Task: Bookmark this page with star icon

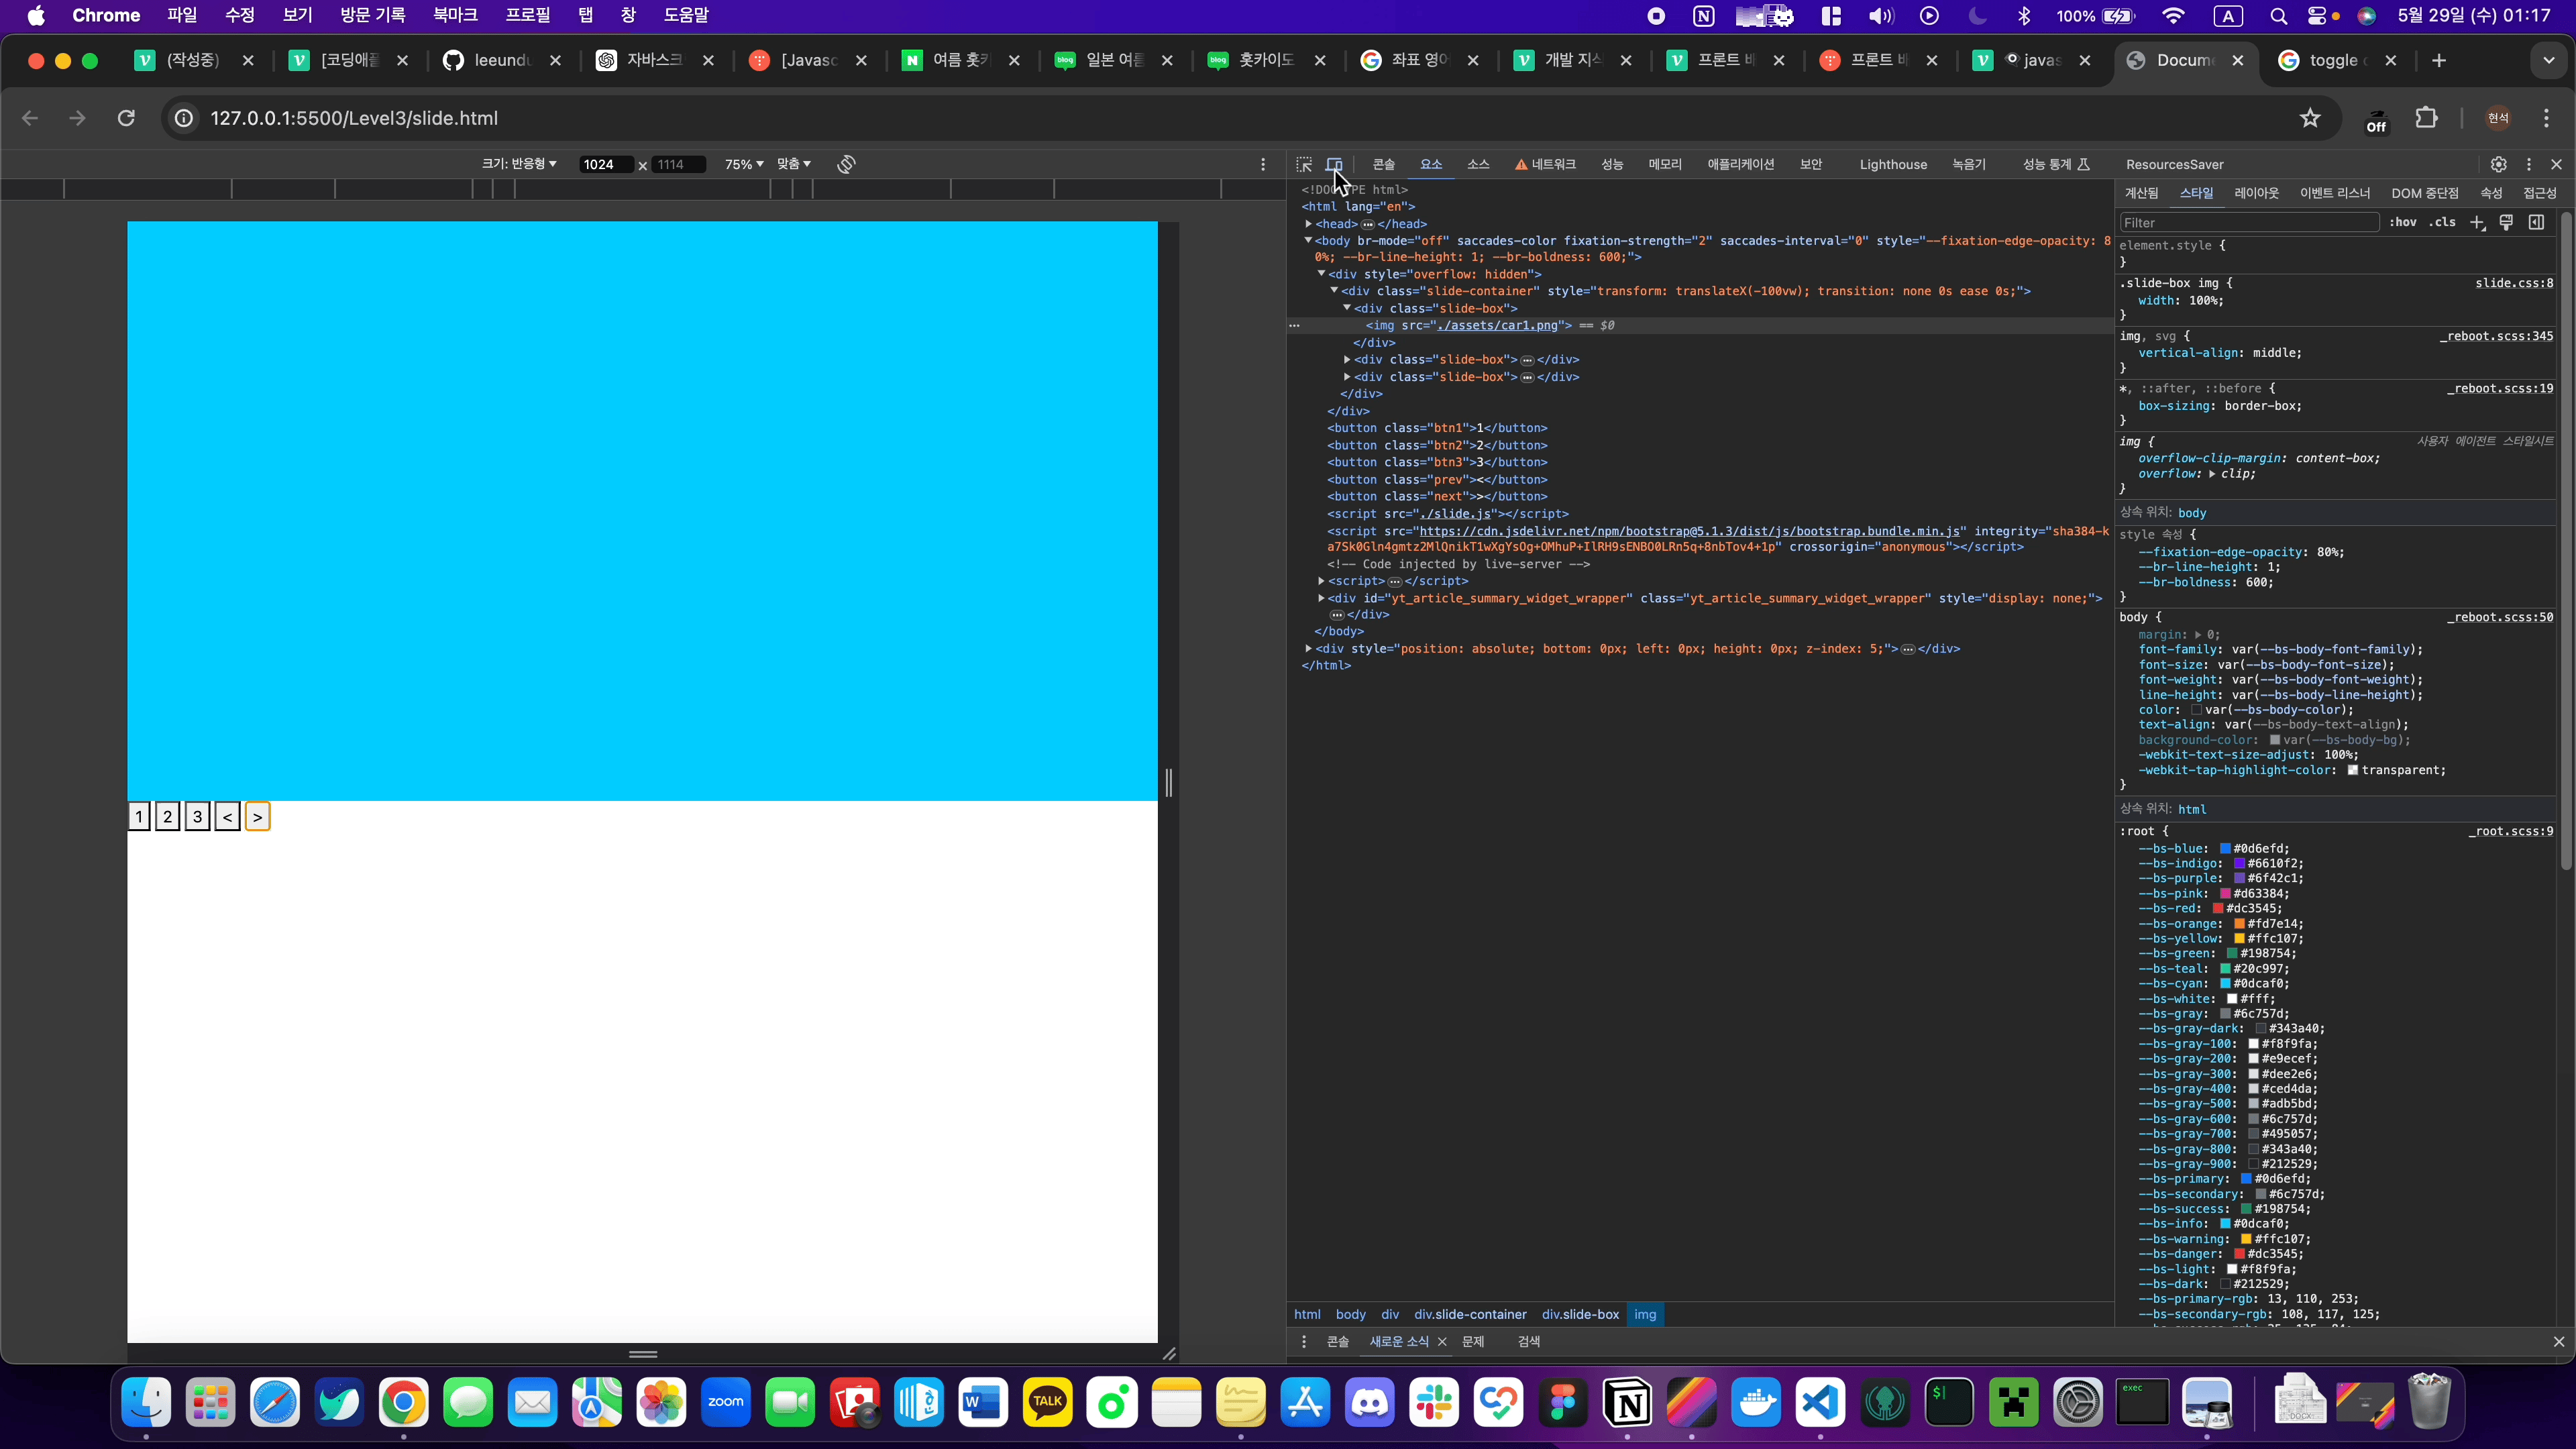Action: [x=2310, y=118]
